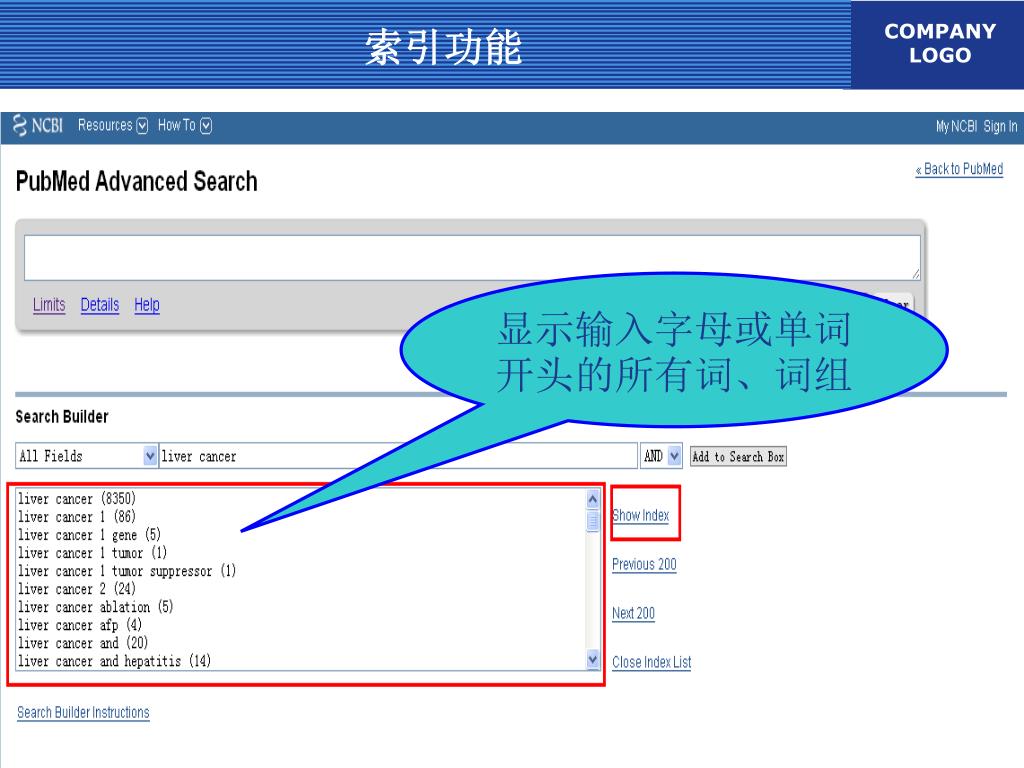Go back to PubMed
This screenshot has width=1024, height=768.
tap(959, 169)
